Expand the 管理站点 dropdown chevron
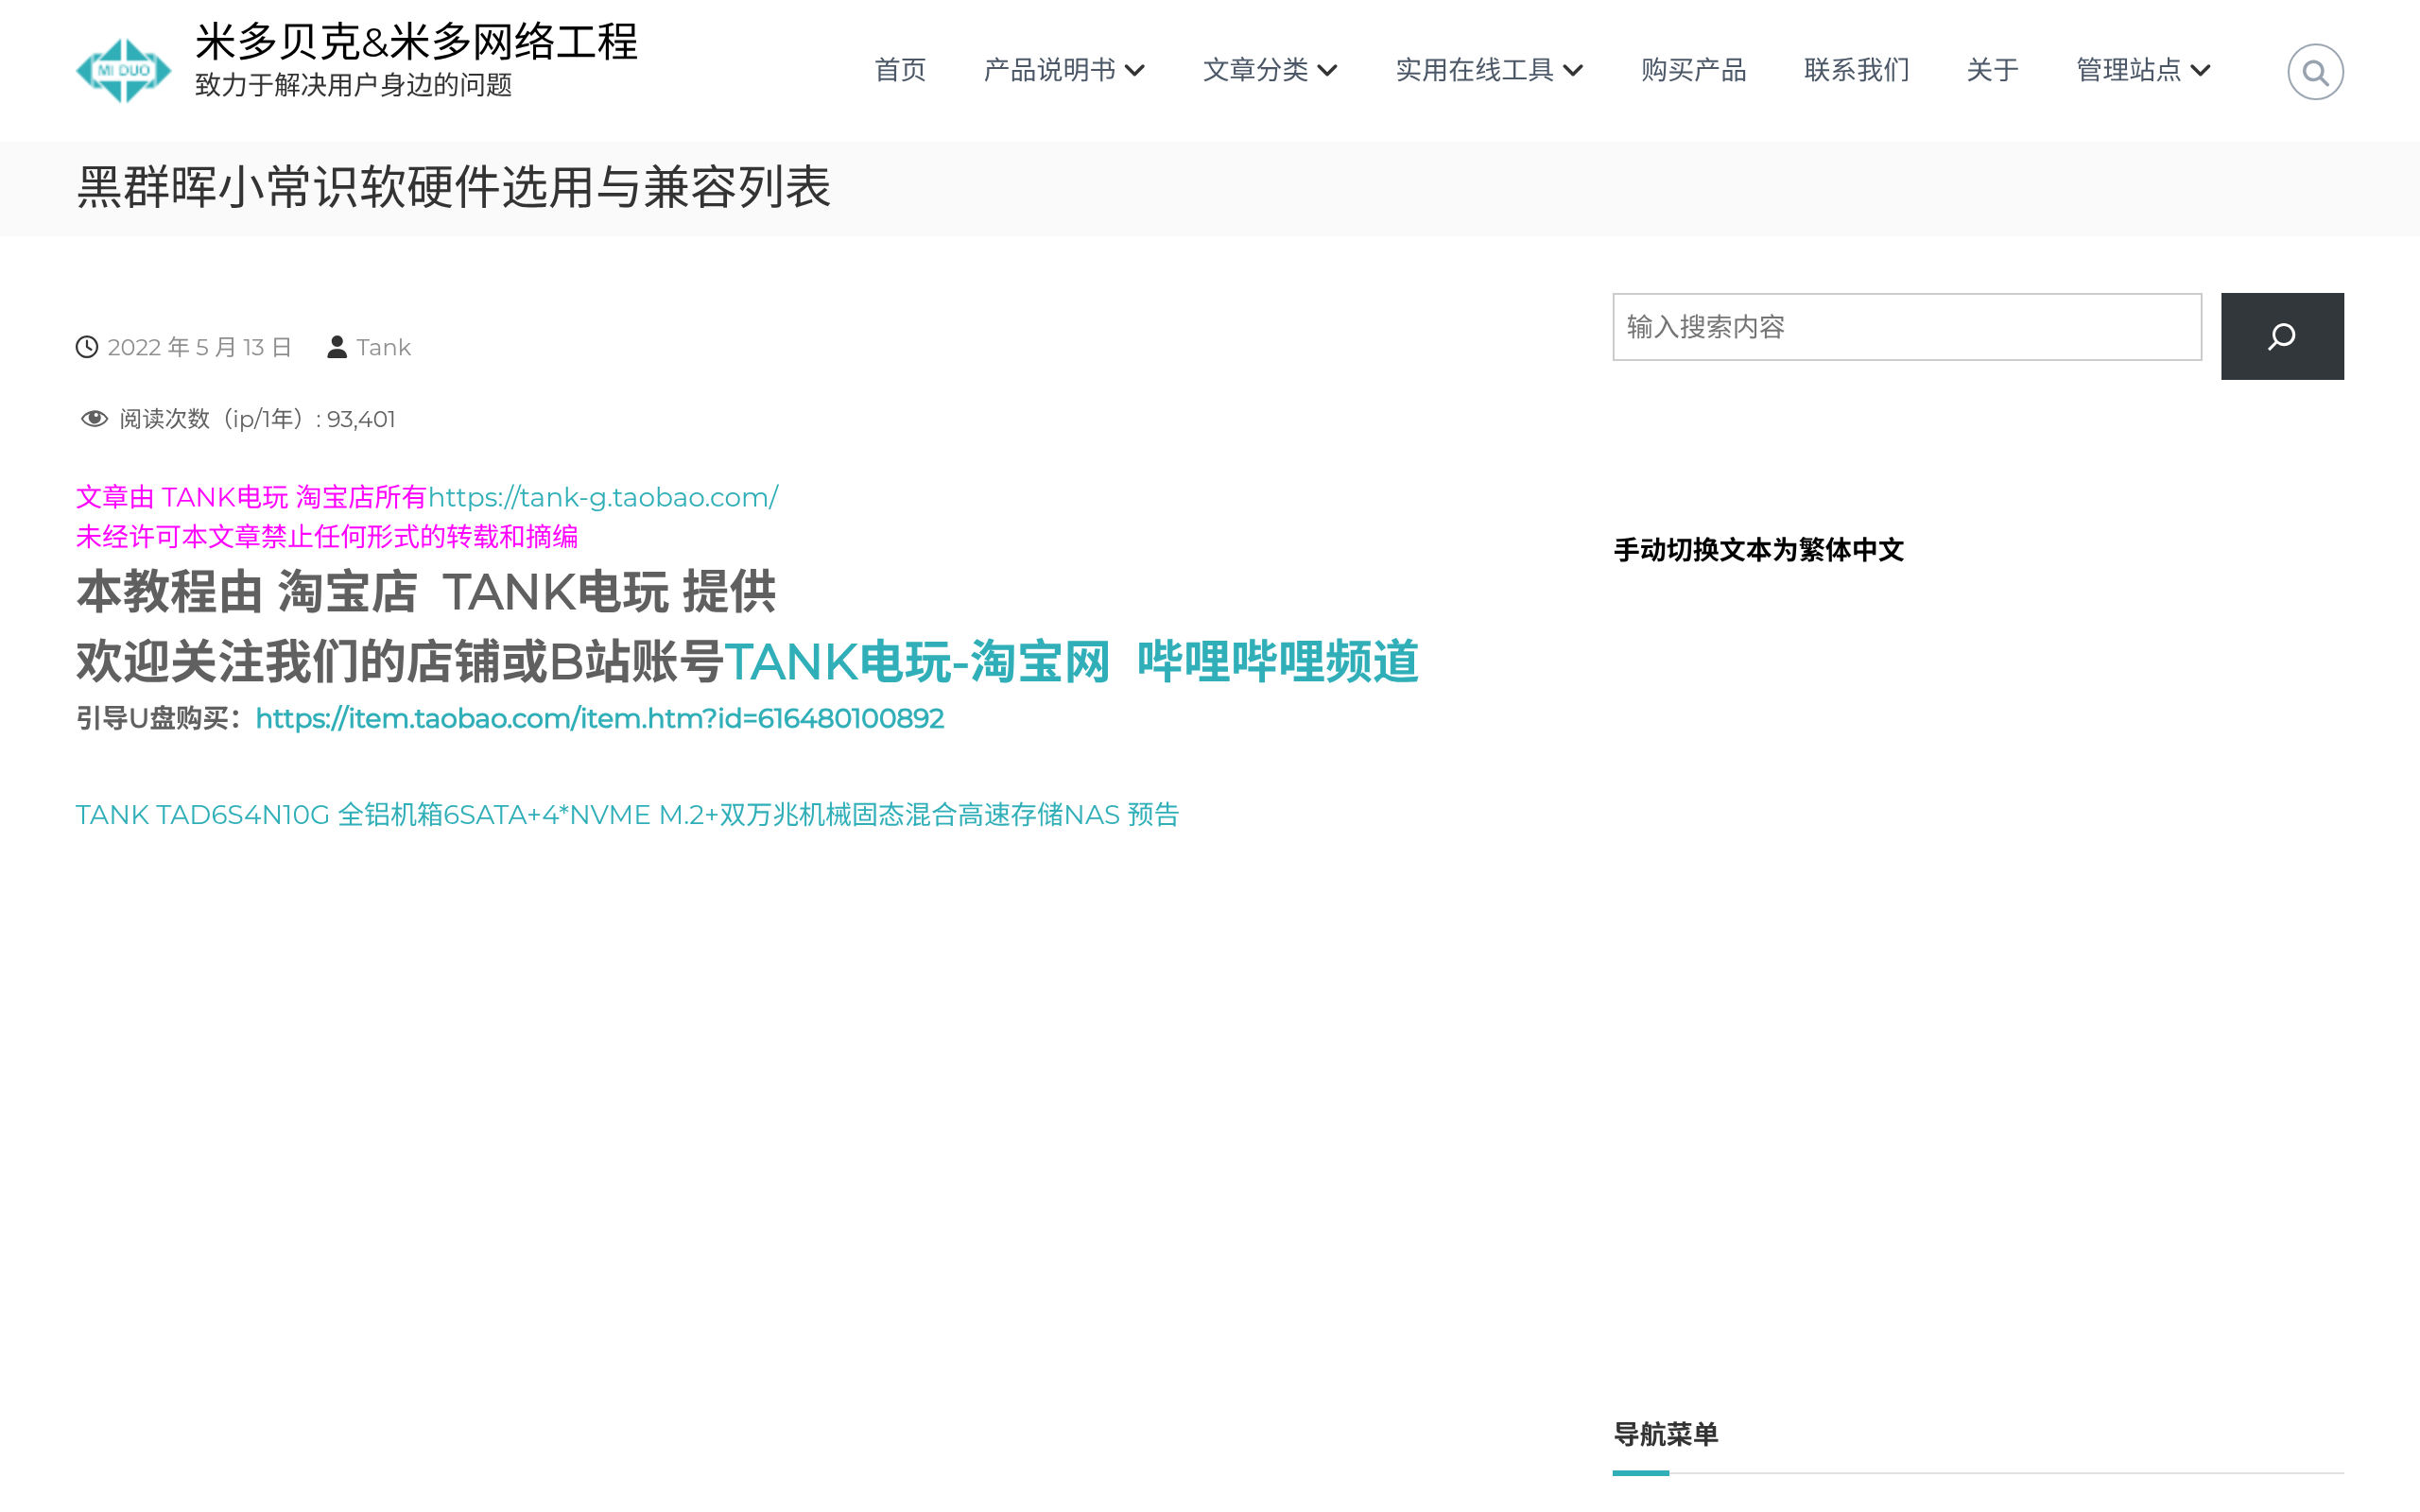Screen dimensions: 2420x1512 click(2200, 70)
